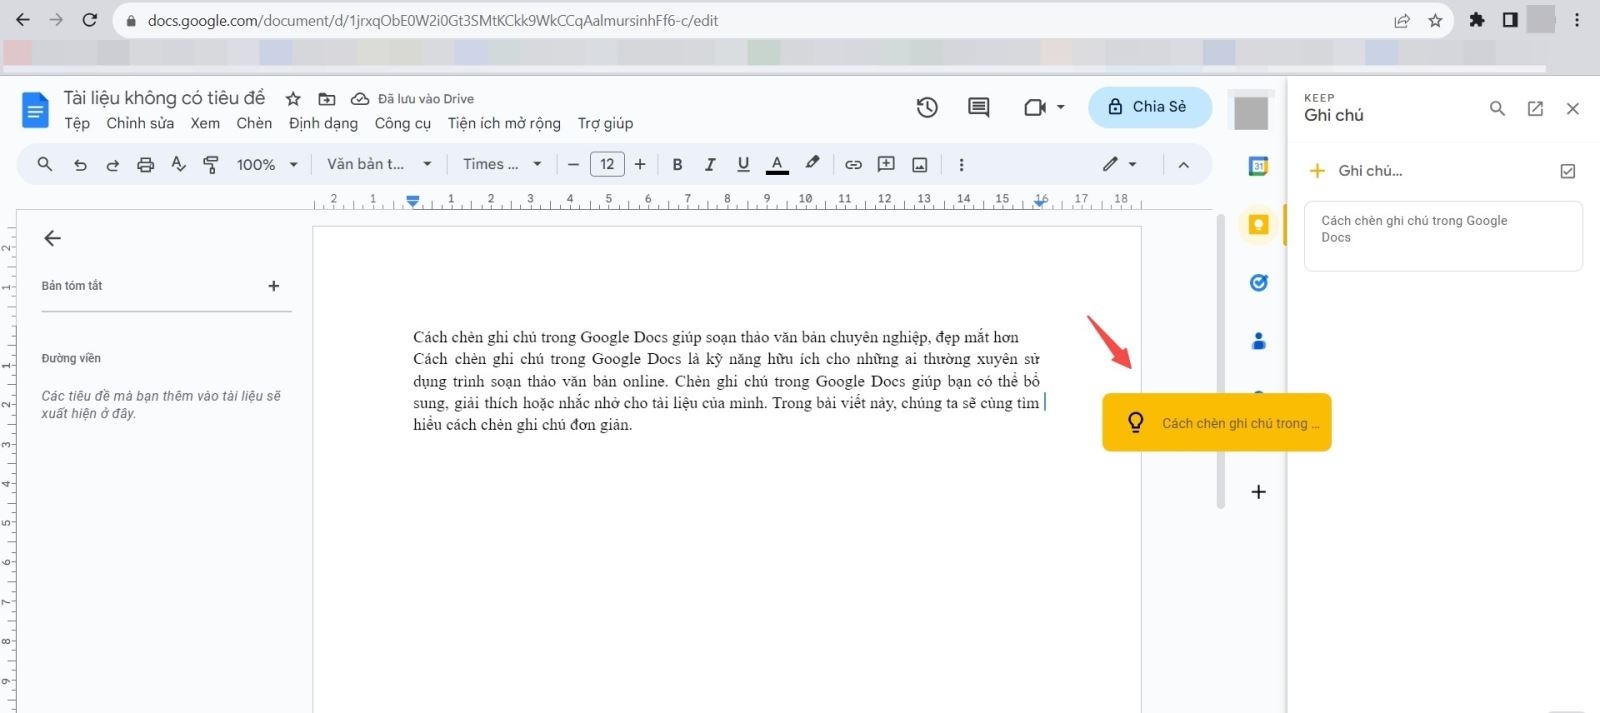Get add-ons with plus icon
This screenshot has height=713, width=1600.
(1259, 492)
